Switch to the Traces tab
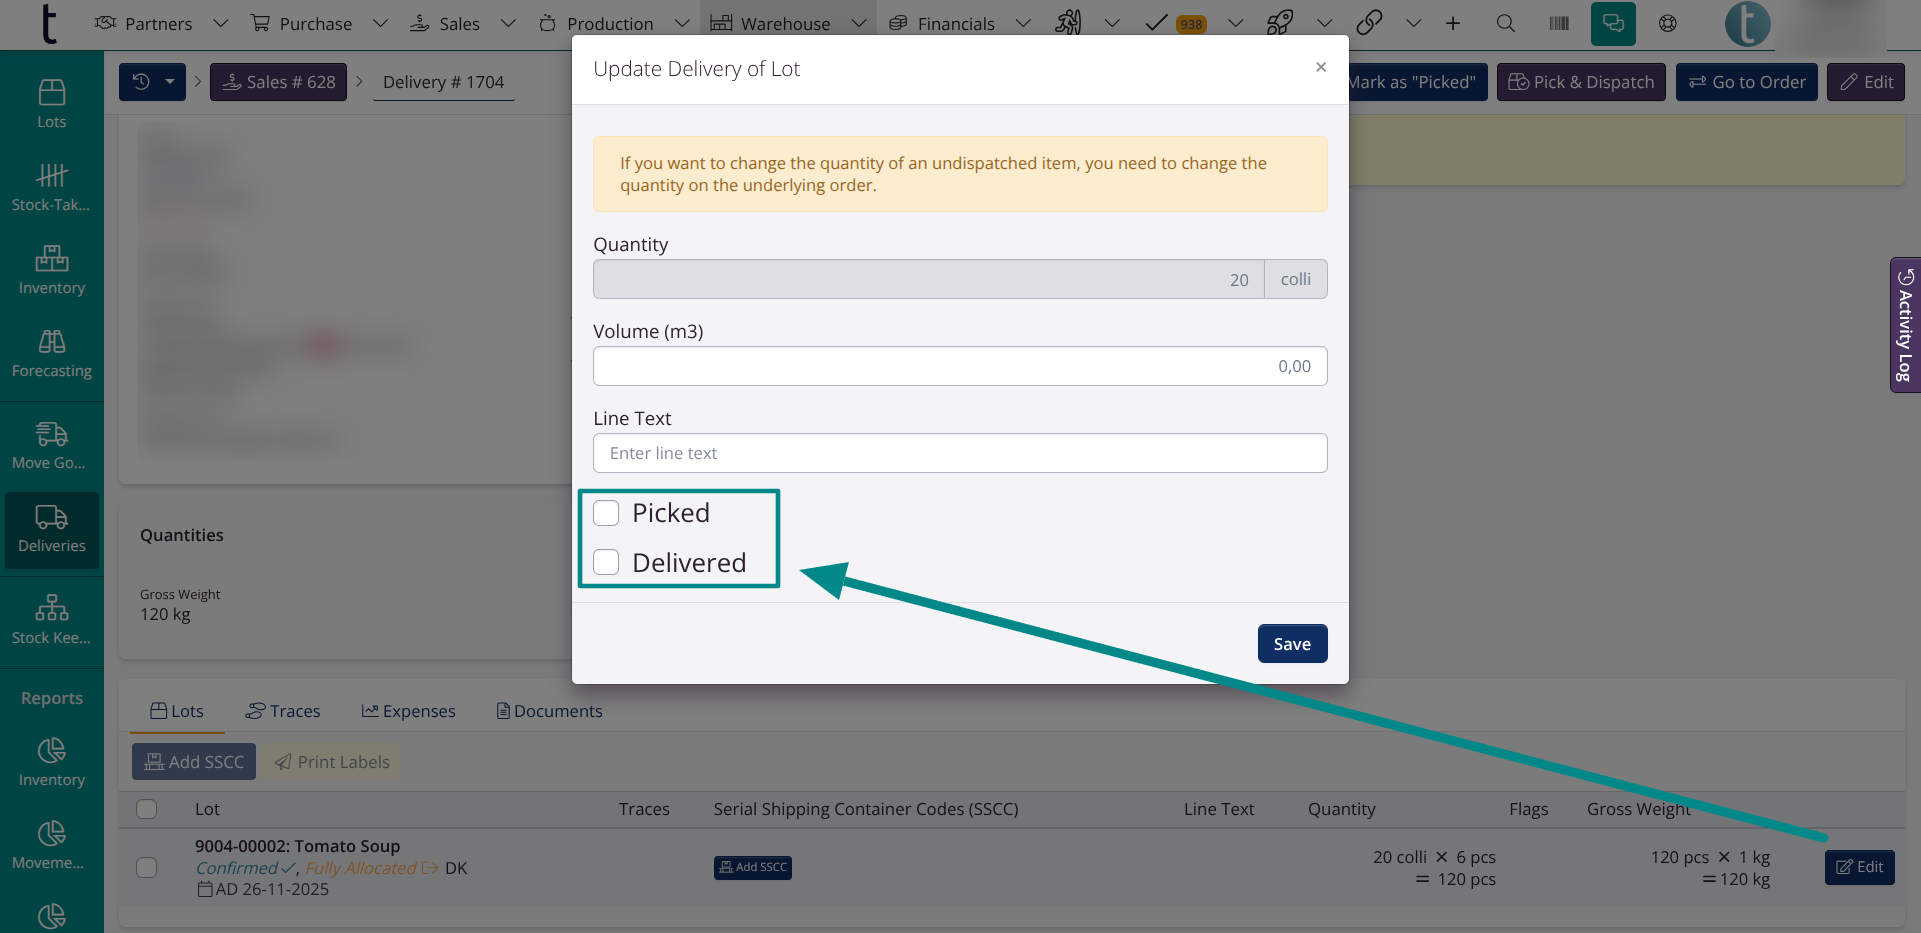Screen dimensions: 1921x933 [283, 710]
